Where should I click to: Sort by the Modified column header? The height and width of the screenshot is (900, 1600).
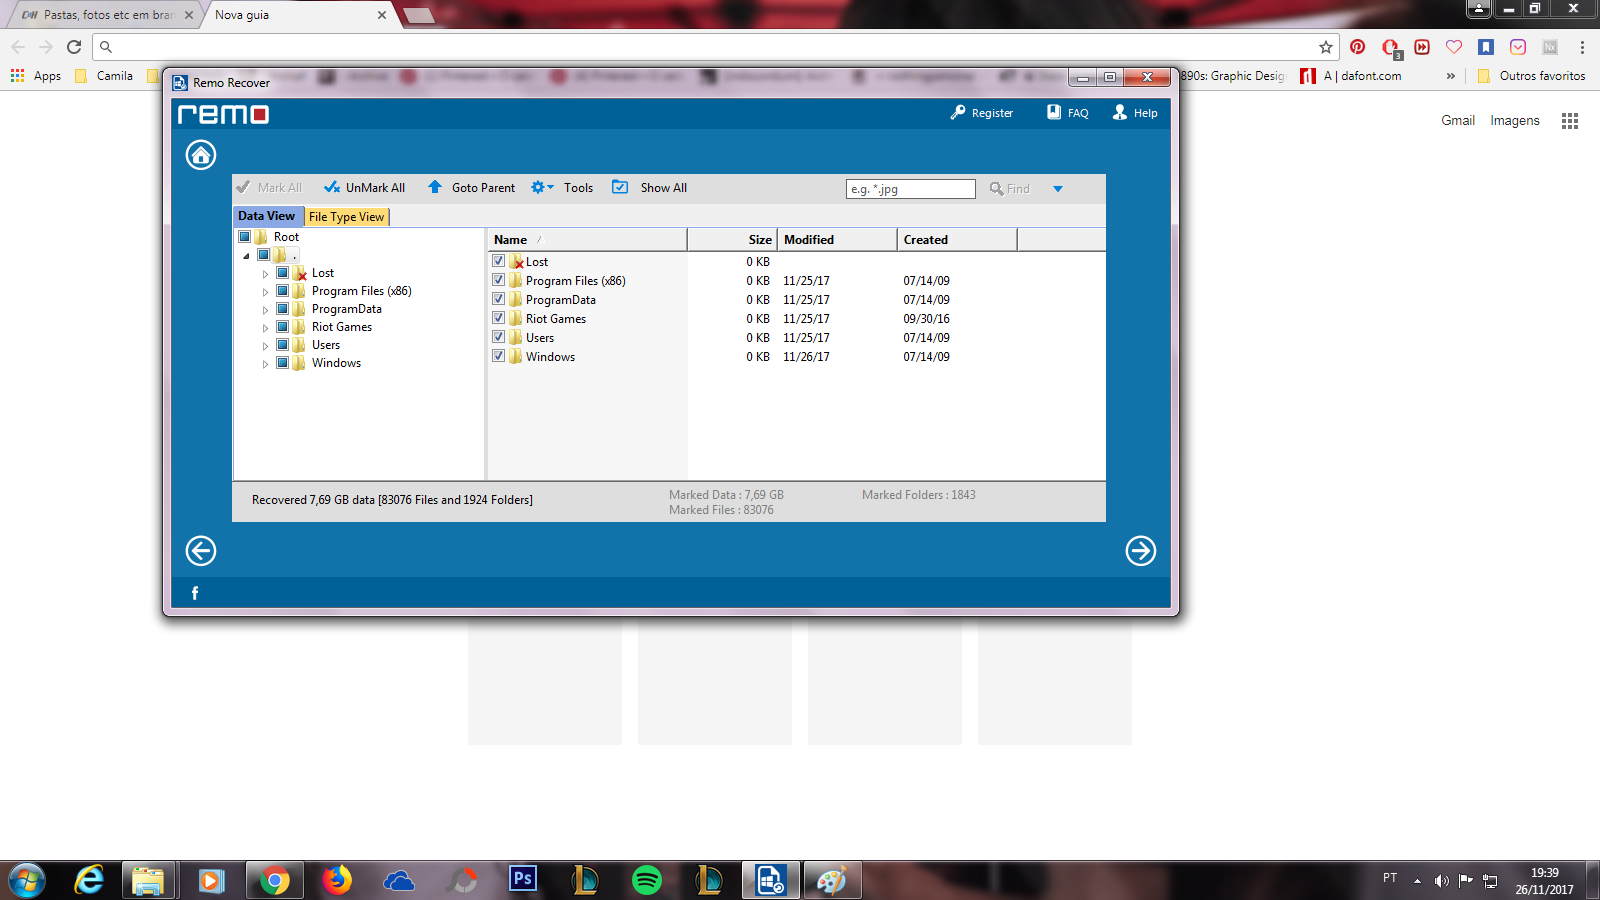[x=837, y=240]
